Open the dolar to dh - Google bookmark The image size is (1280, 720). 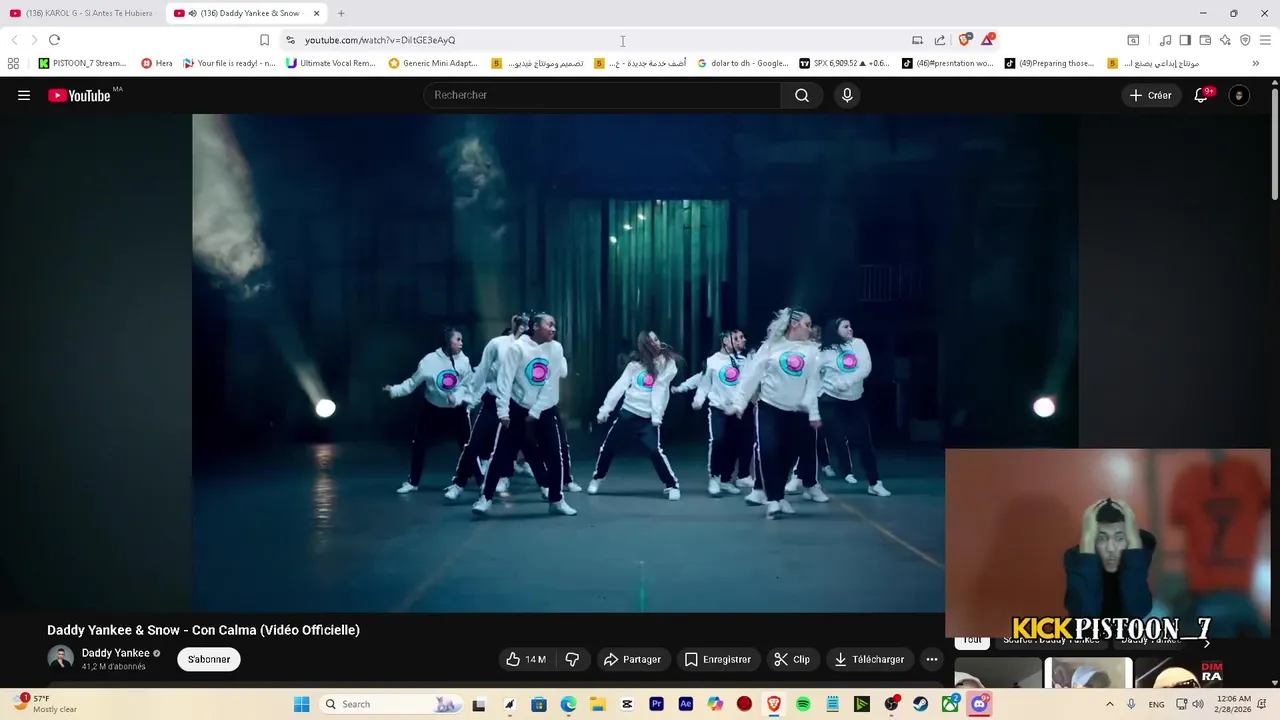(x=743, y=63)
